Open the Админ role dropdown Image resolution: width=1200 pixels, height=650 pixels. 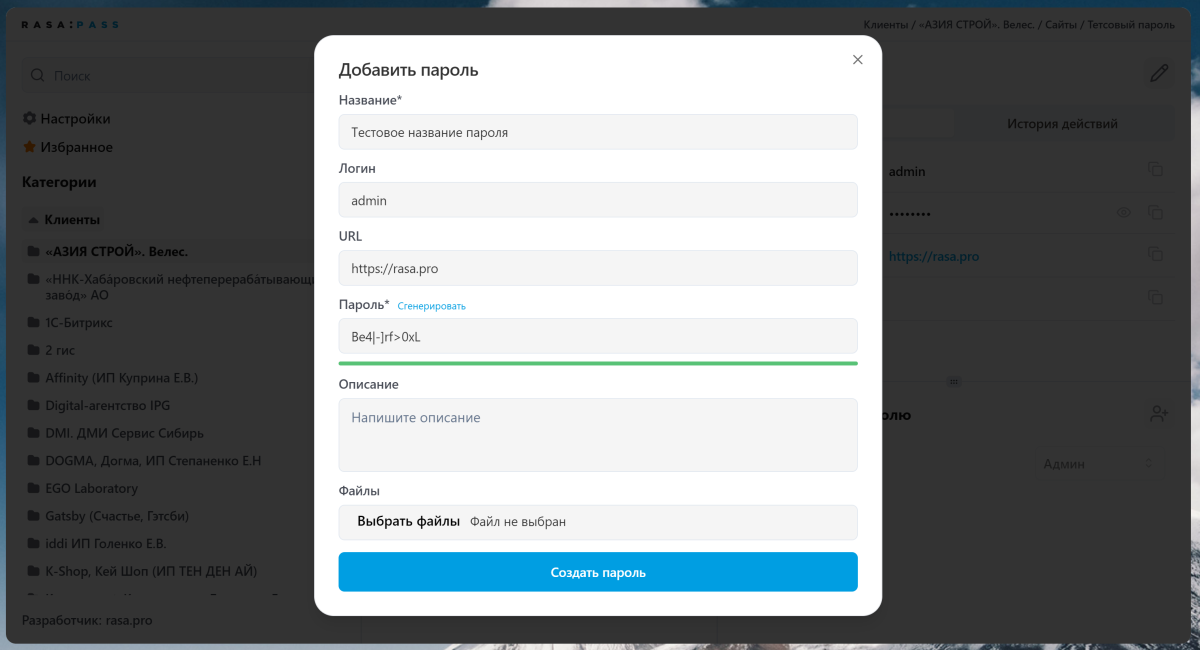(1097, 464)
